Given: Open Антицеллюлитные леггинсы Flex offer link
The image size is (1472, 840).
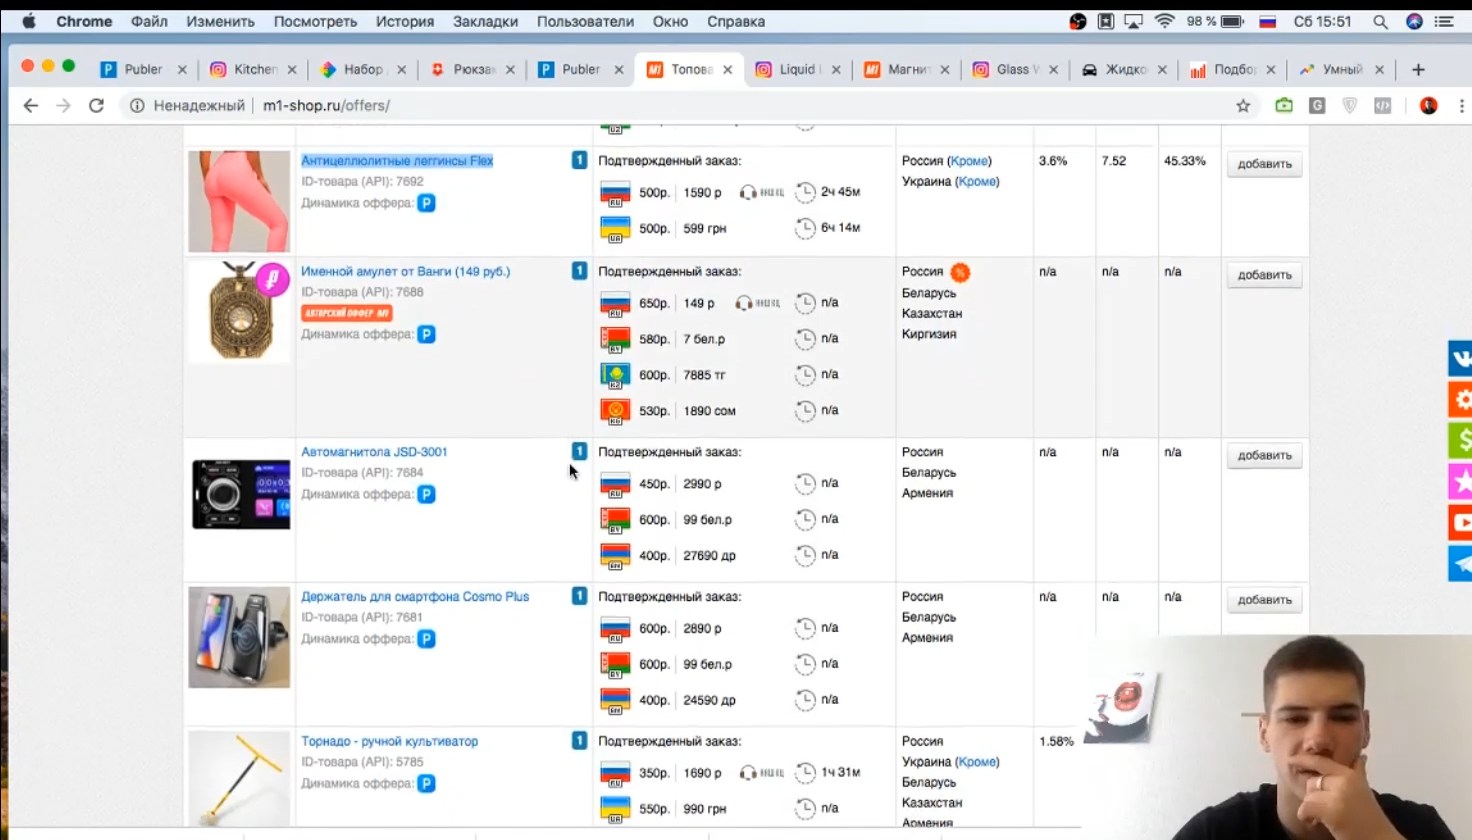Looking at the screenshot, I should [x=397, y=160].
